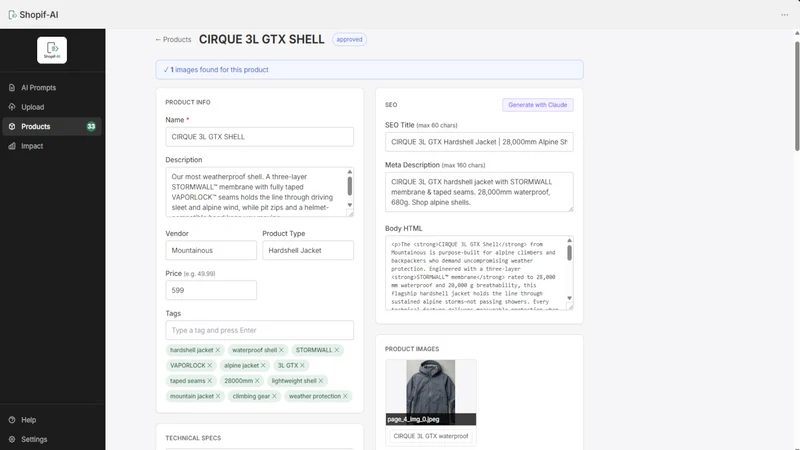Remove hardshell jacket tag
Image resolution: width=800 pixels, height=450 pixels.
218,350
